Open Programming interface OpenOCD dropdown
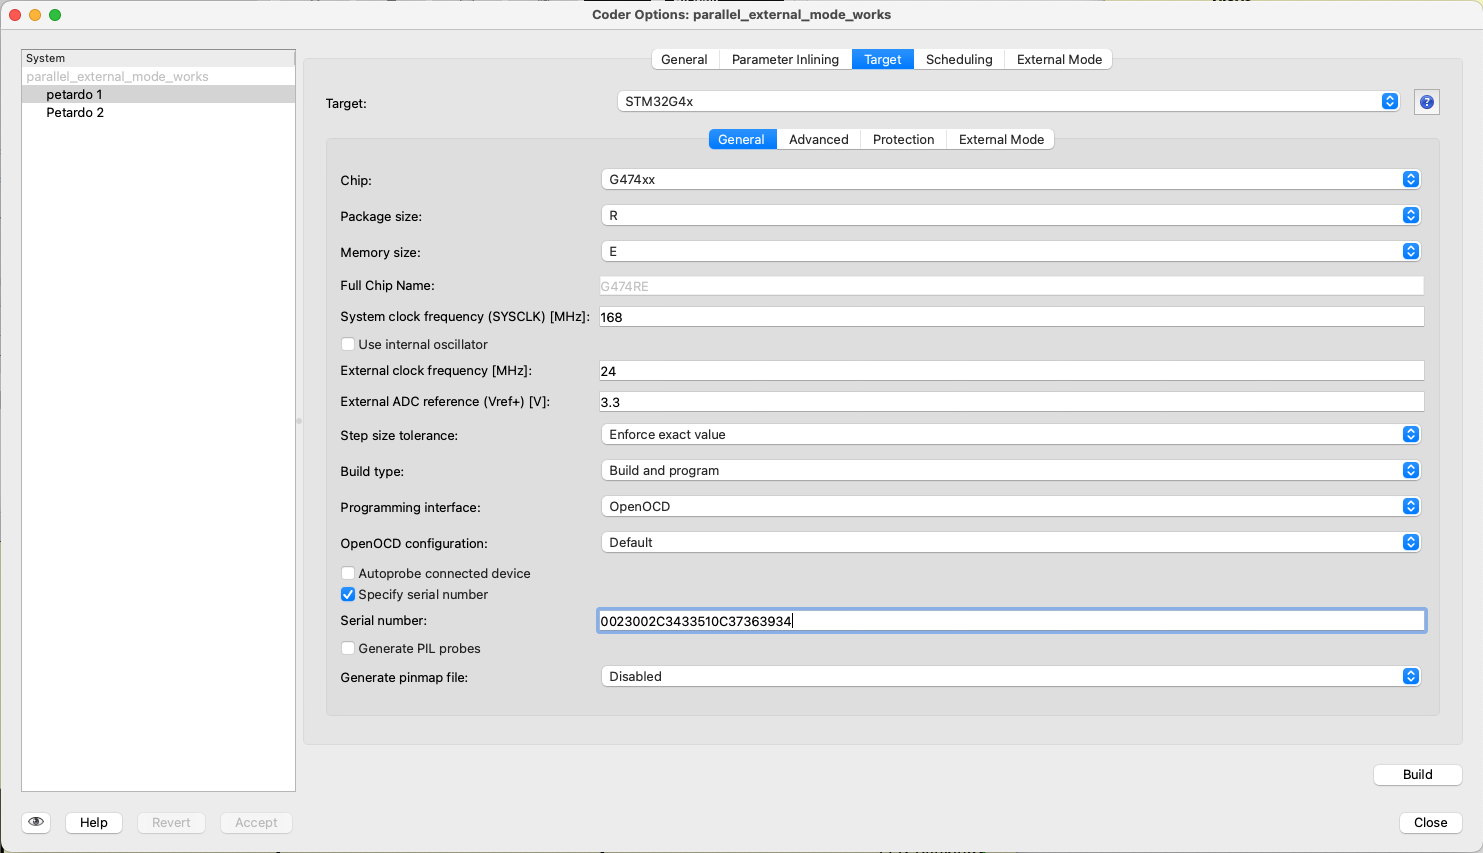Viewport: 1483px width, 853px height. (1010, 506)
